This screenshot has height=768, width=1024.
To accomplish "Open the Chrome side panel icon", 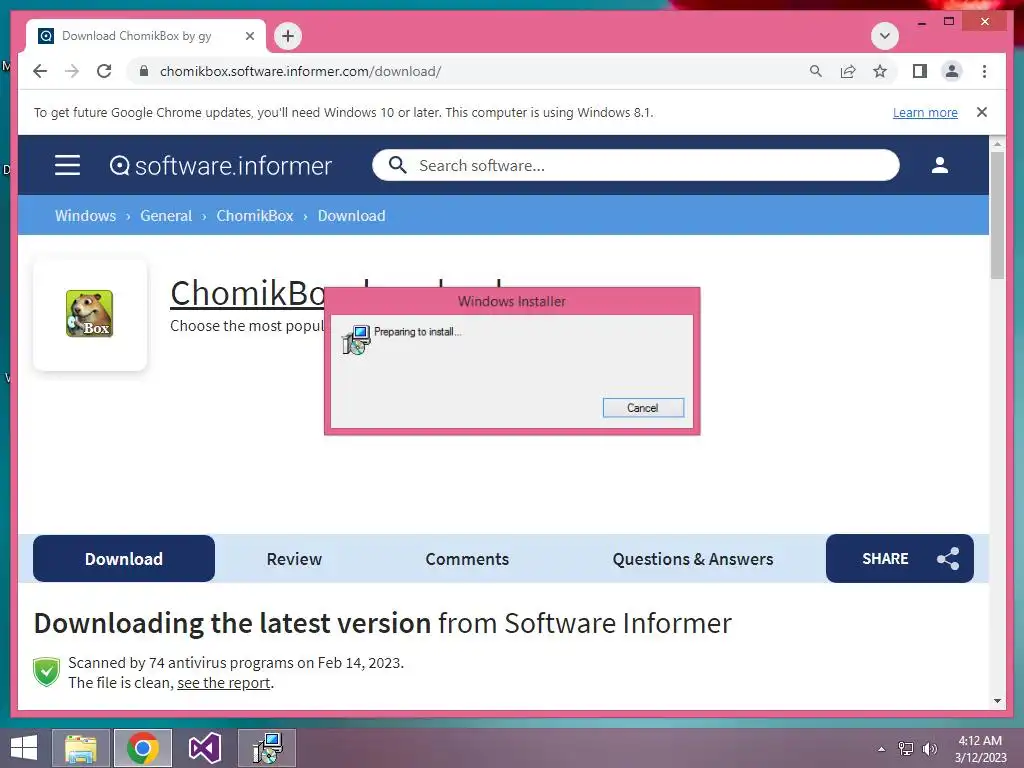I will coord(920,71).
